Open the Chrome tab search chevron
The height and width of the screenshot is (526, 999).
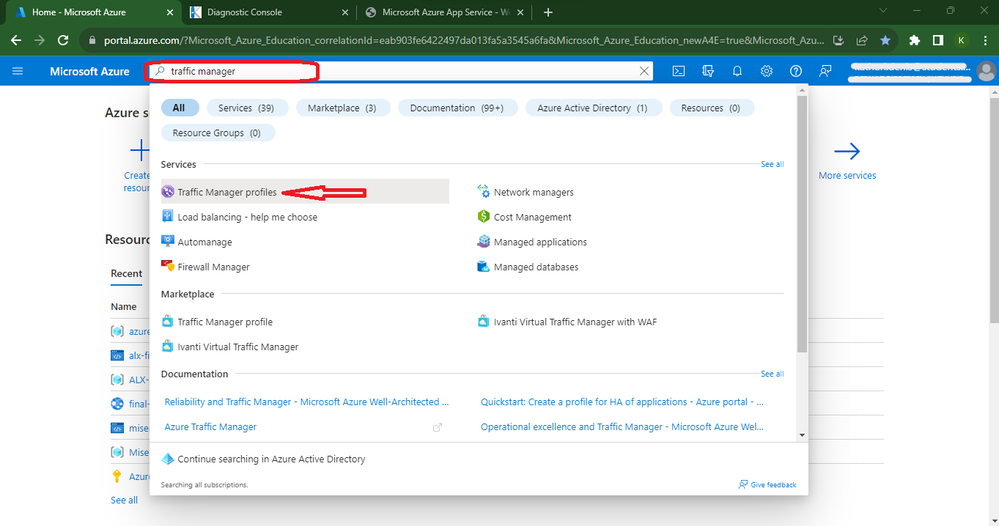882,11
